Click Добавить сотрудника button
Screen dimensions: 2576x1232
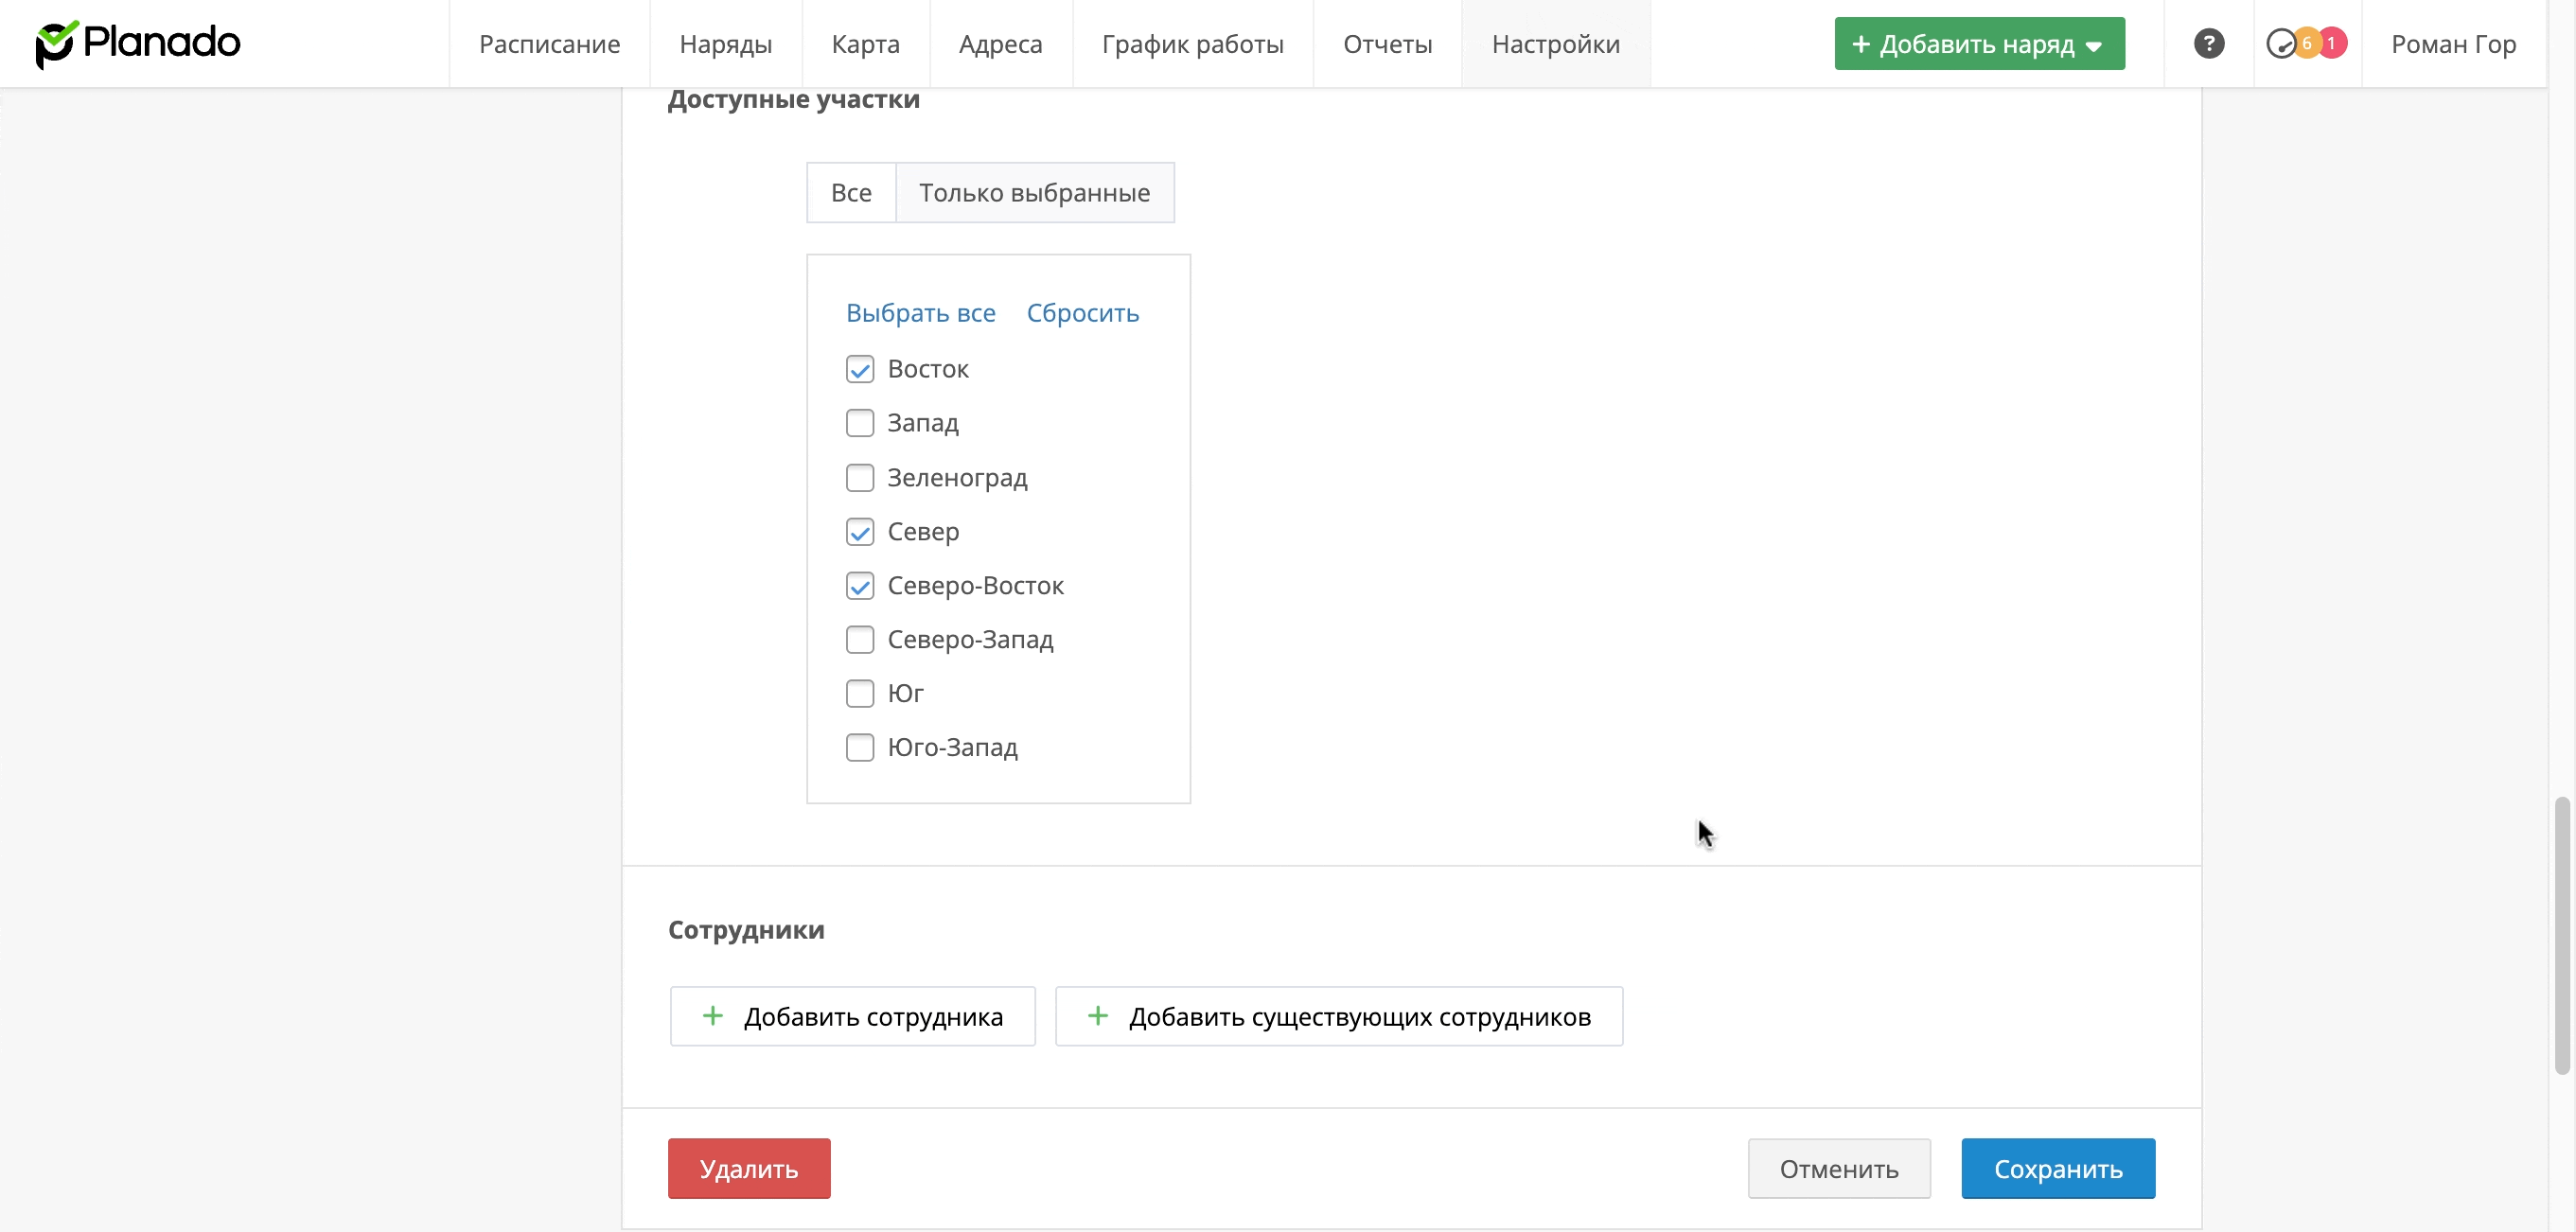852,1016
